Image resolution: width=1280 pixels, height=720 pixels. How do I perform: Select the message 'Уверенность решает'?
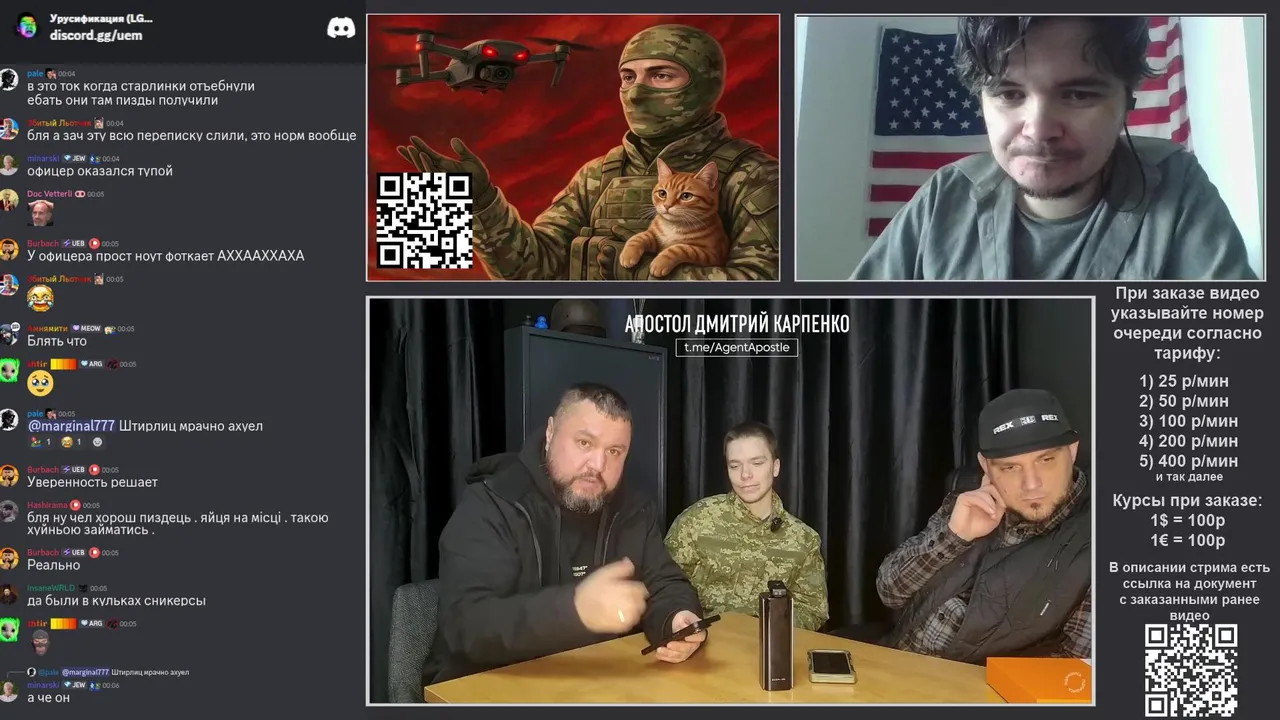point(92,482)
